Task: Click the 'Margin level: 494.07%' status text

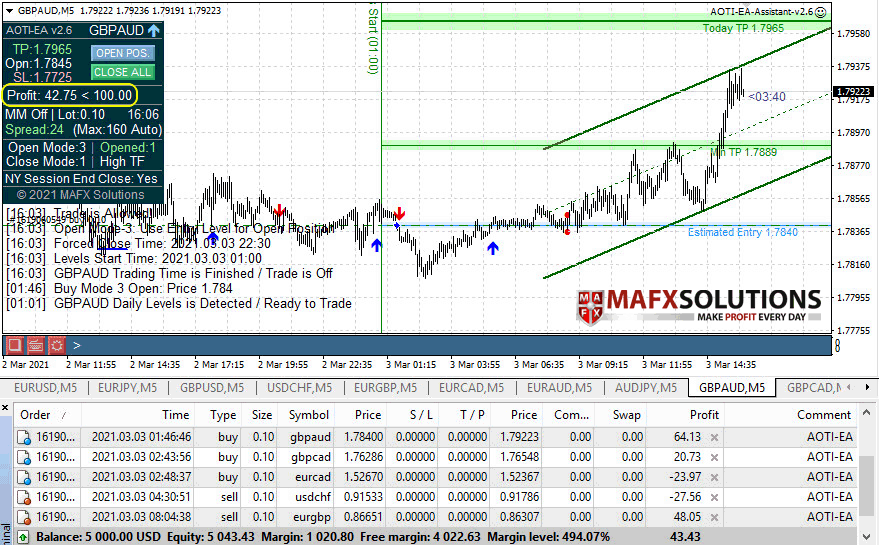Action: [548, 537]
